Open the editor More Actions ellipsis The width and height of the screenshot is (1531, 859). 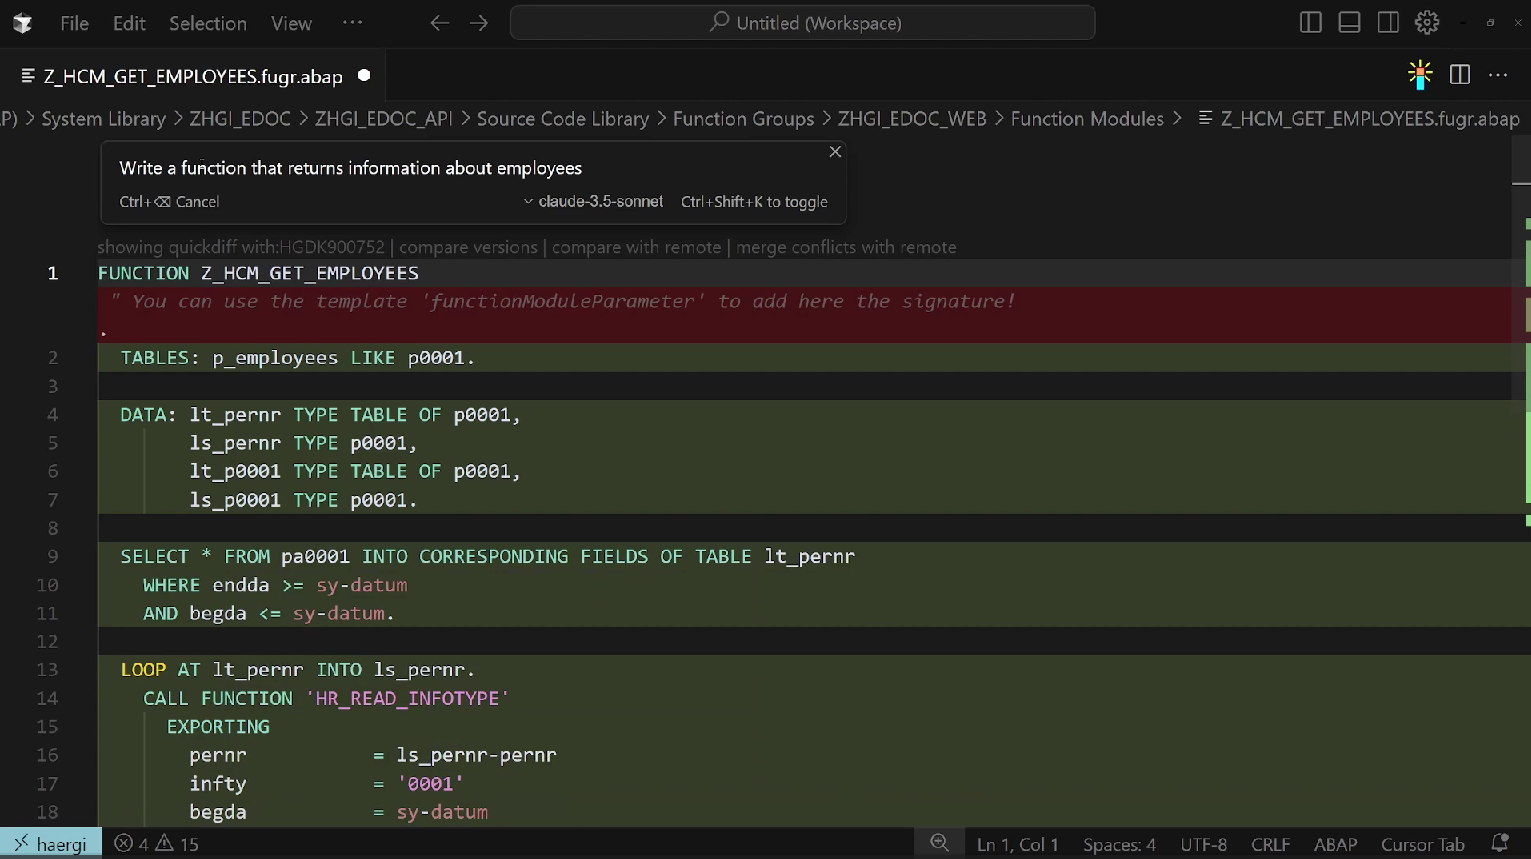coord(1498,75)
